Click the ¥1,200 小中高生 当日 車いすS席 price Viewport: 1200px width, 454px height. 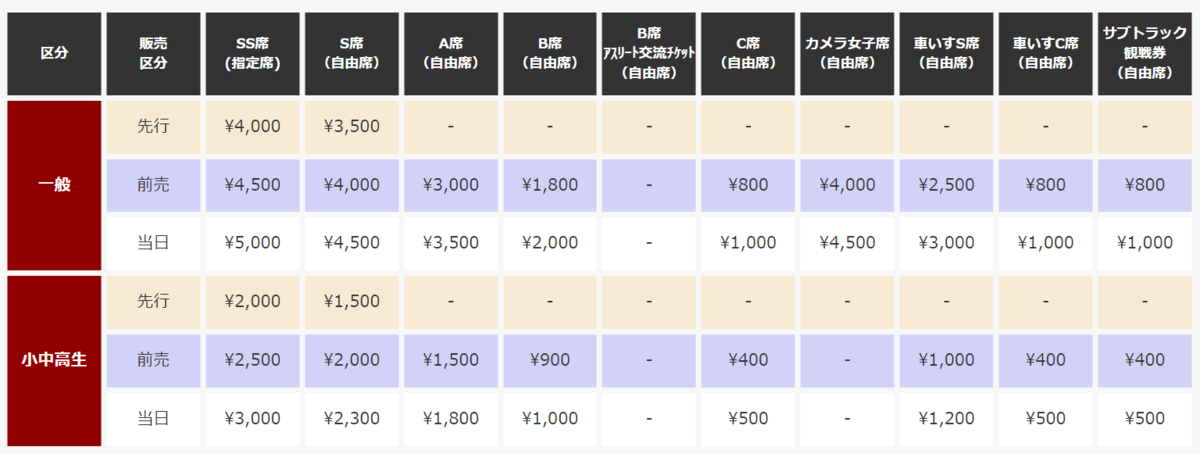coord(945,418)
